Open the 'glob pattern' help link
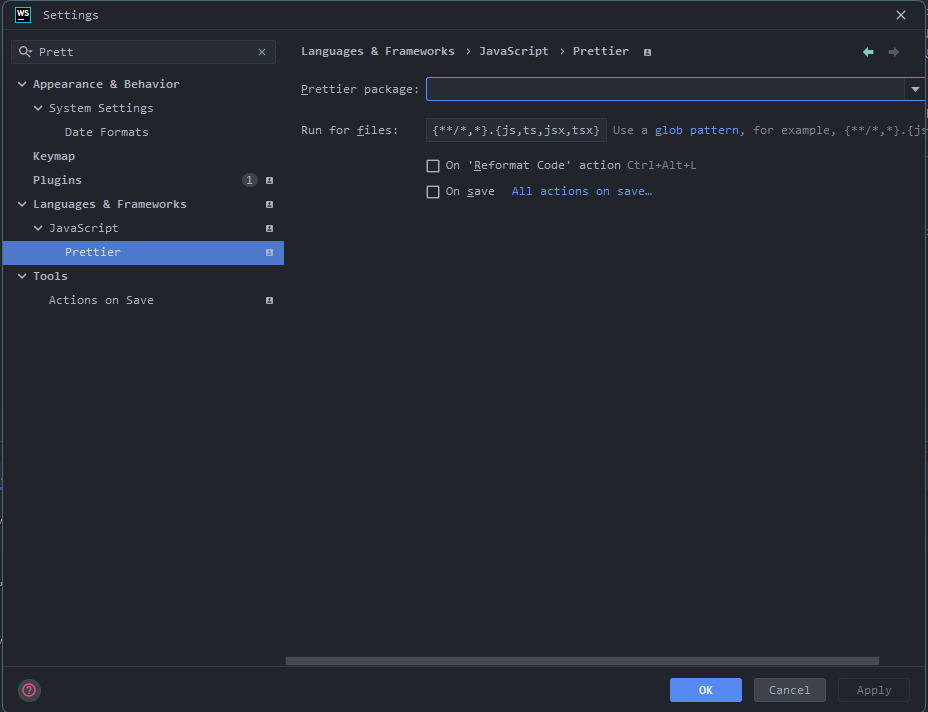The image size is (928, 712). click(x=697, y=130)
